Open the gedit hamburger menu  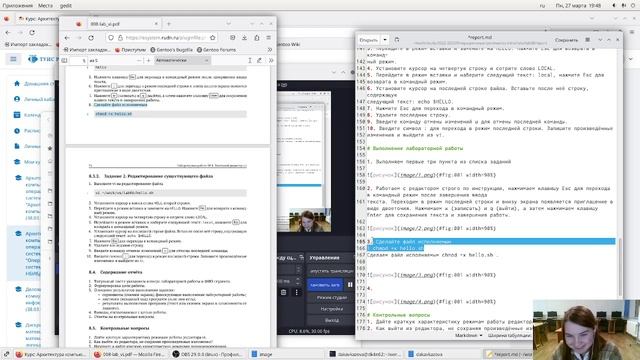coord(587,40)
